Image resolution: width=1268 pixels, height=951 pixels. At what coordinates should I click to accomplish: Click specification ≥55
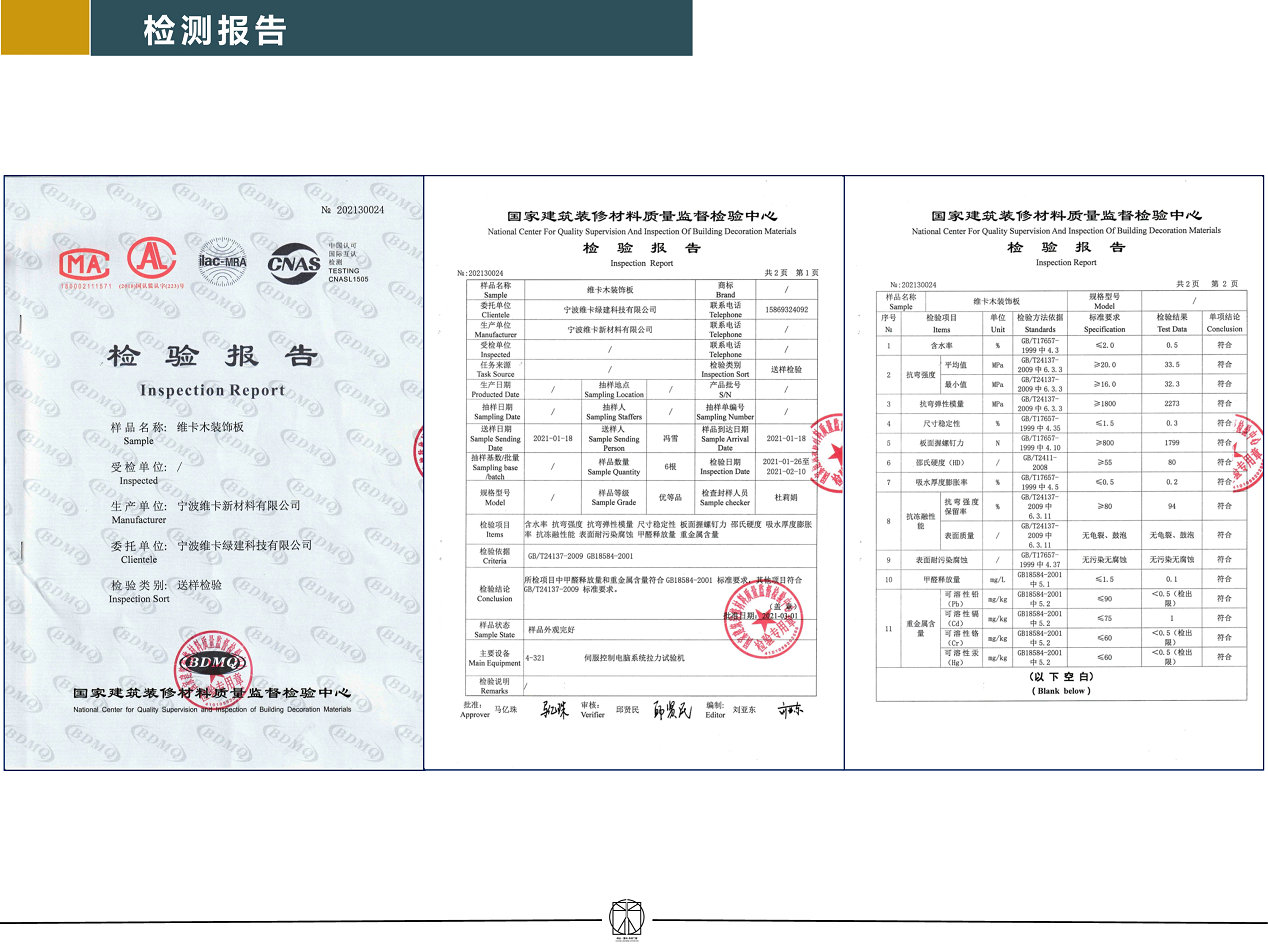pyautogui.click(x=1104, y=462)
